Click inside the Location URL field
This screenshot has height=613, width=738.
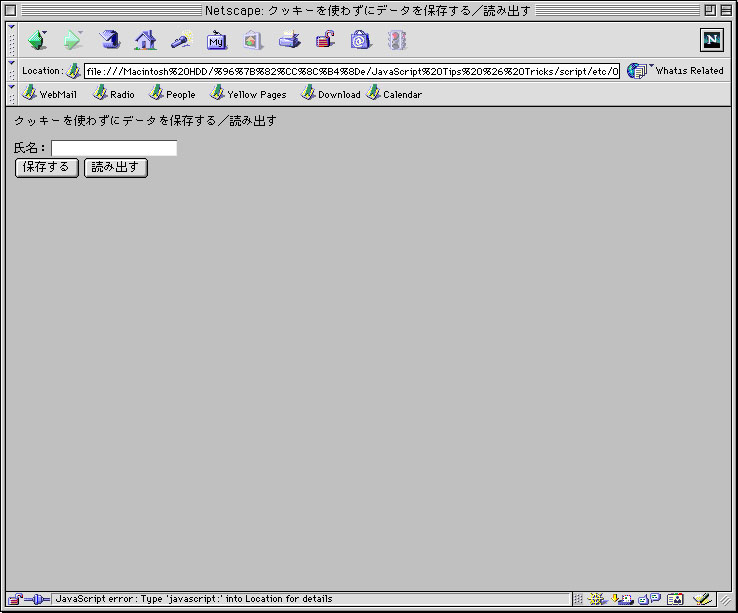(x=352, y=71)
